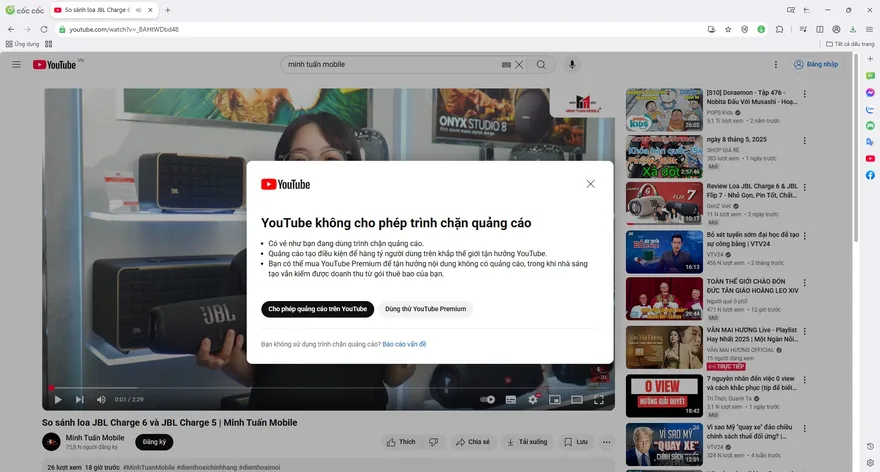Open more actions menu next to Lưu

pyautogui.click(x=607, y=442)
